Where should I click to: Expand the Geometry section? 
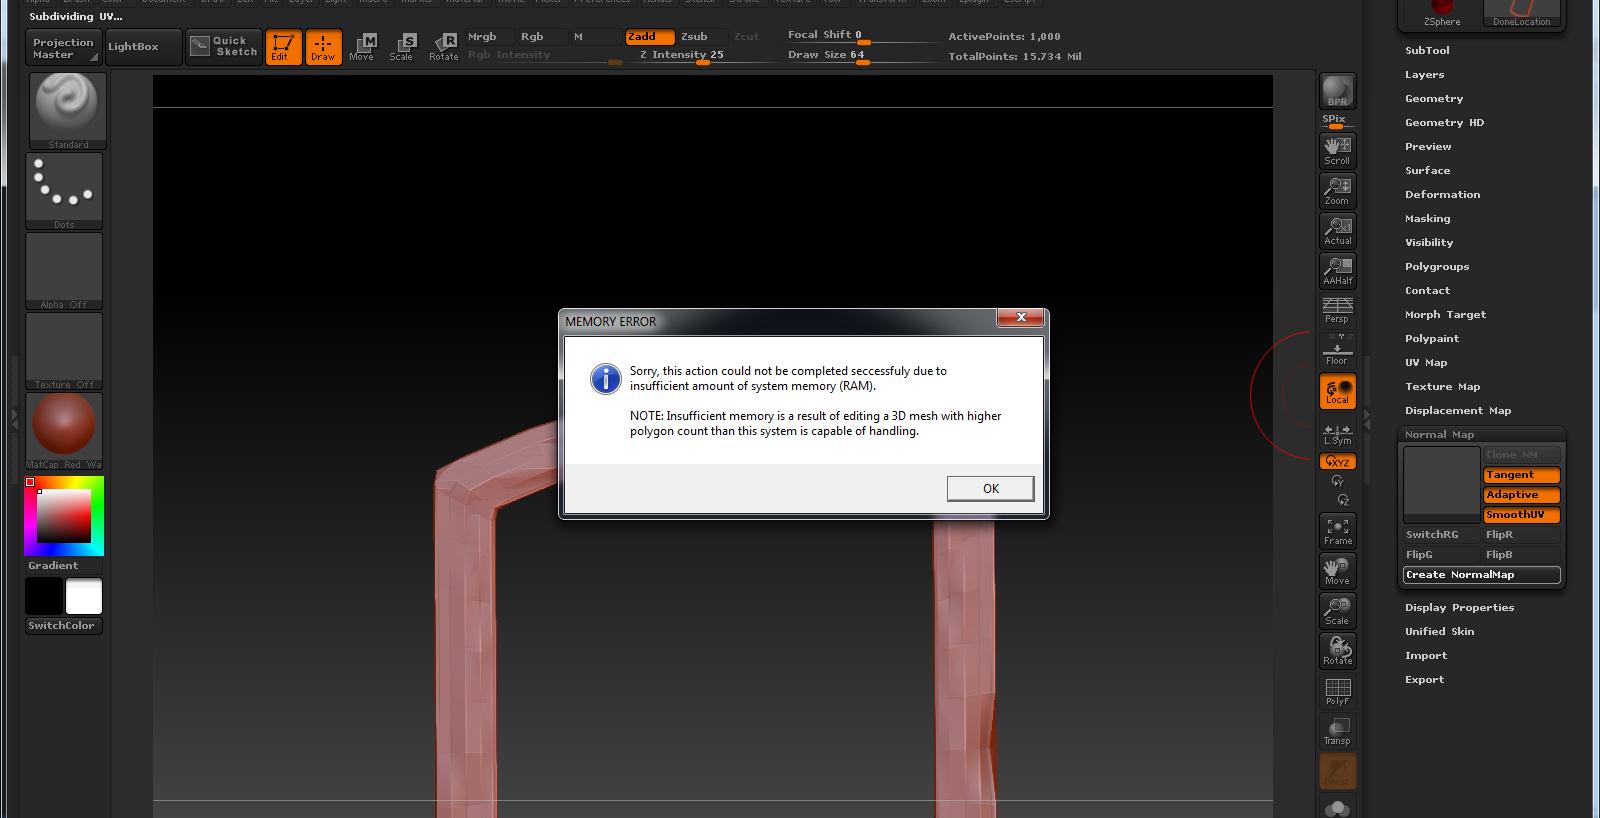click(x=1434, y=99)
